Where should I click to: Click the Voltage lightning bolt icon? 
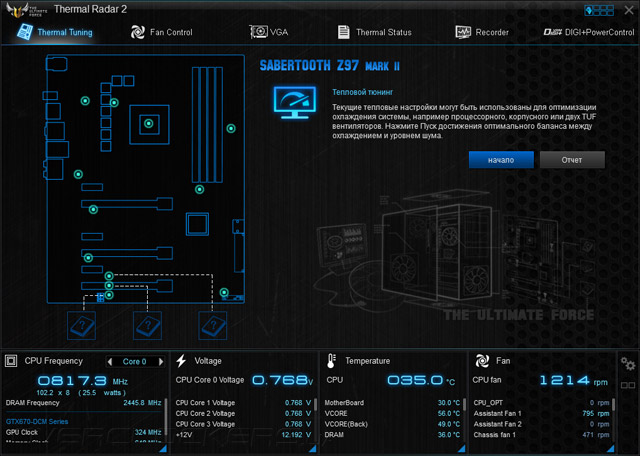point(181,361)
